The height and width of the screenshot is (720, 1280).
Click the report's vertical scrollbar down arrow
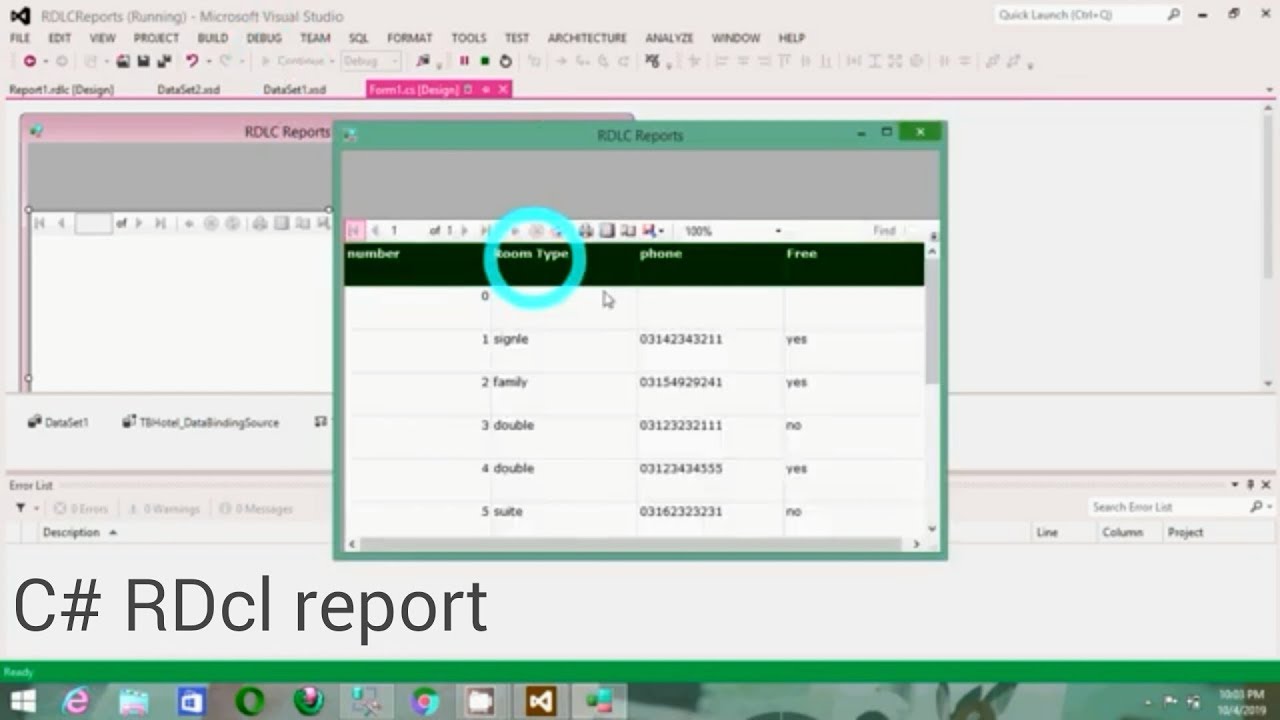(932, 529)
